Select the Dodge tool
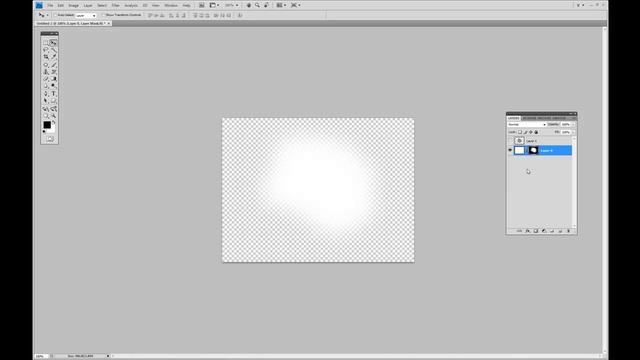 click(x=53, y=86)
